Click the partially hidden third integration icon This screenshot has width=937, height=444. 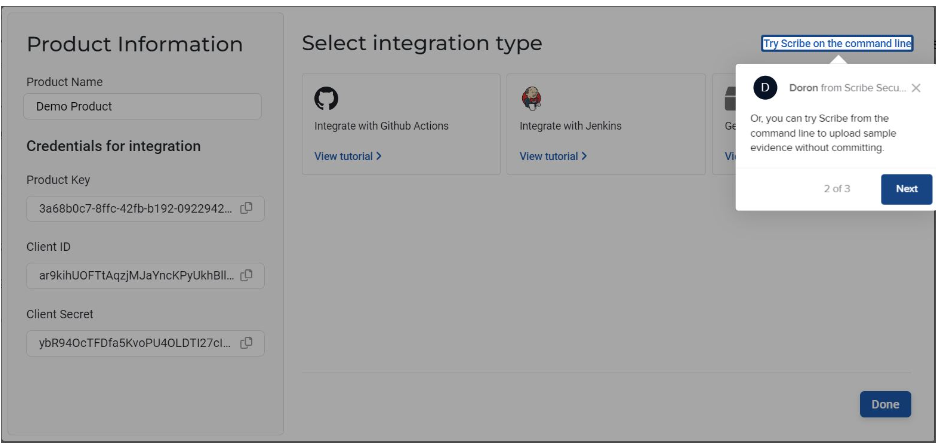(729, 98)
